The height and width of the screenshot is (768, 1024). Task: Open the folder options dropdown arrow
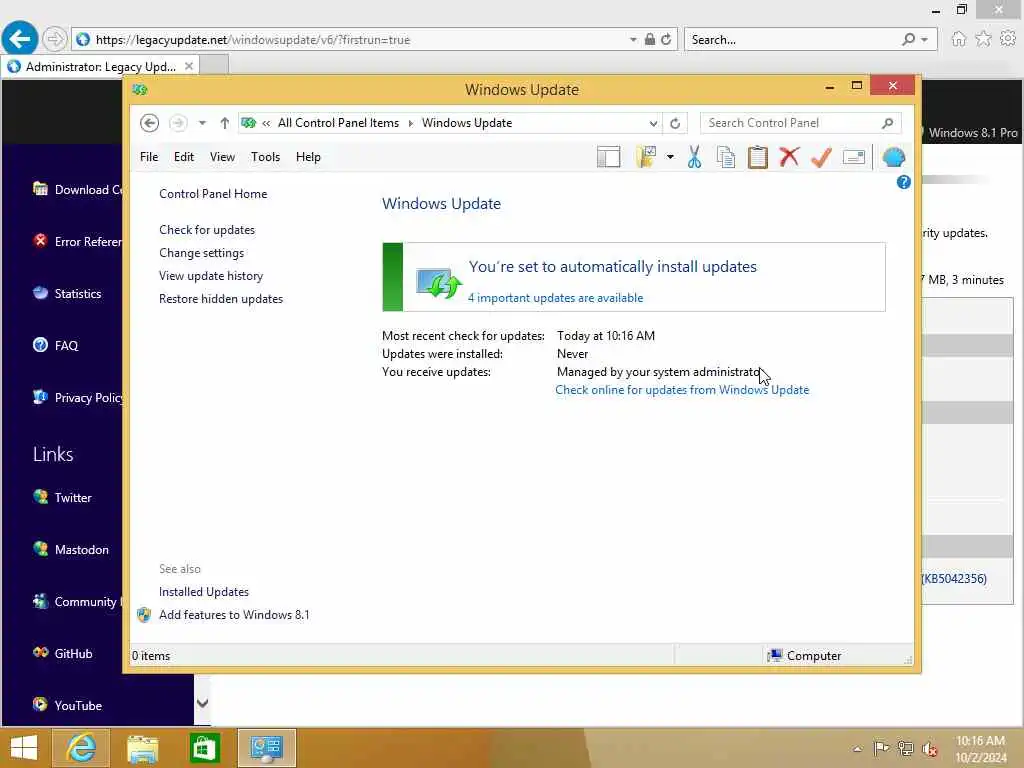point(670,157)
